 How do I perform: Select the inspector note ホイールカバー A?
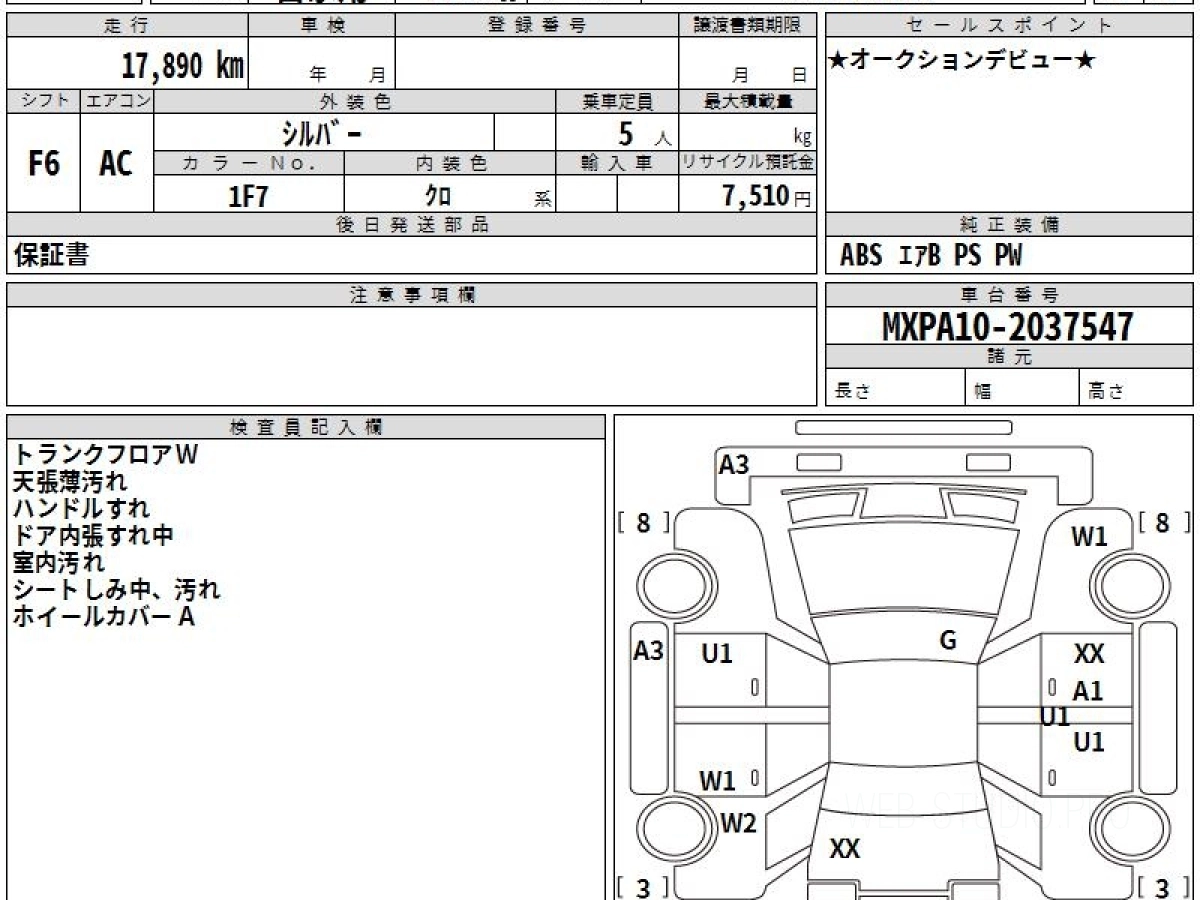104,617
